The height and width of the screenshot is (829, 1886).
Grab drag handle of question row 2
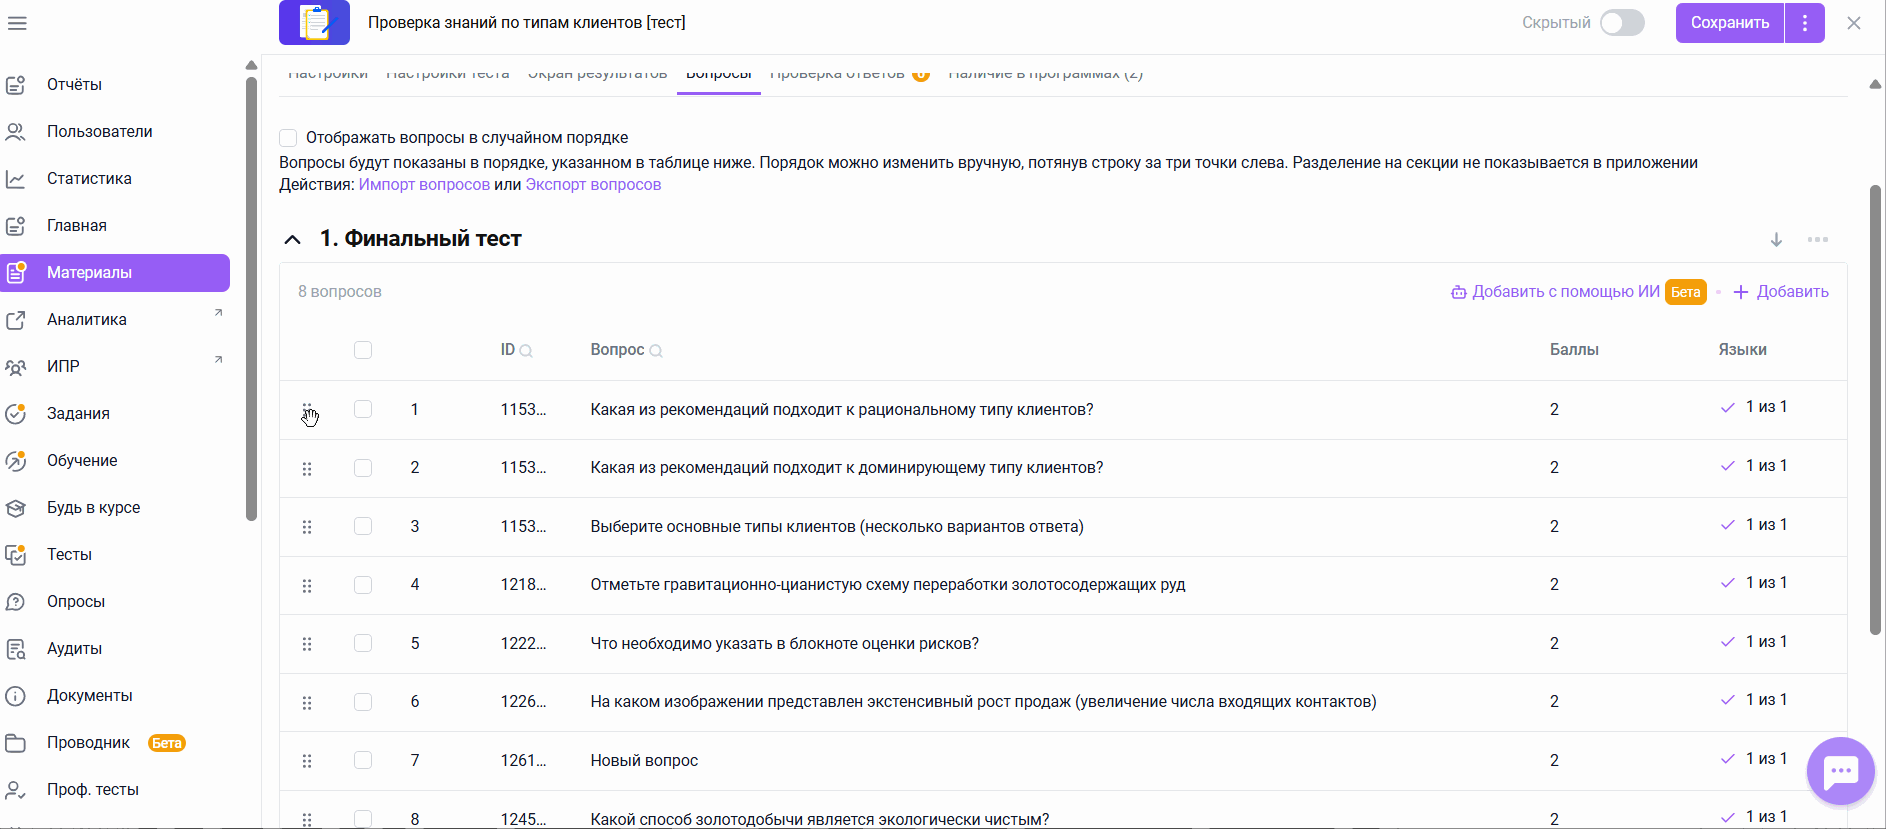click(x=307, y=469)
